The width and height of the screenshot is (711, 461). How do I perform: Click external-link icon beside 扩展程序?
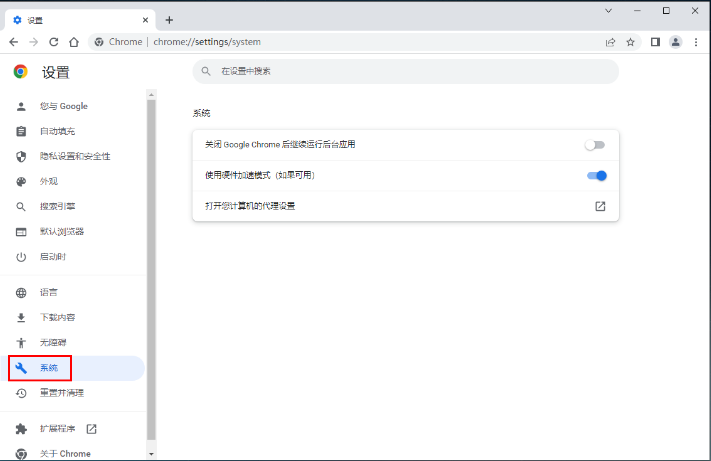pyautogui.click(x=92, y=429)
